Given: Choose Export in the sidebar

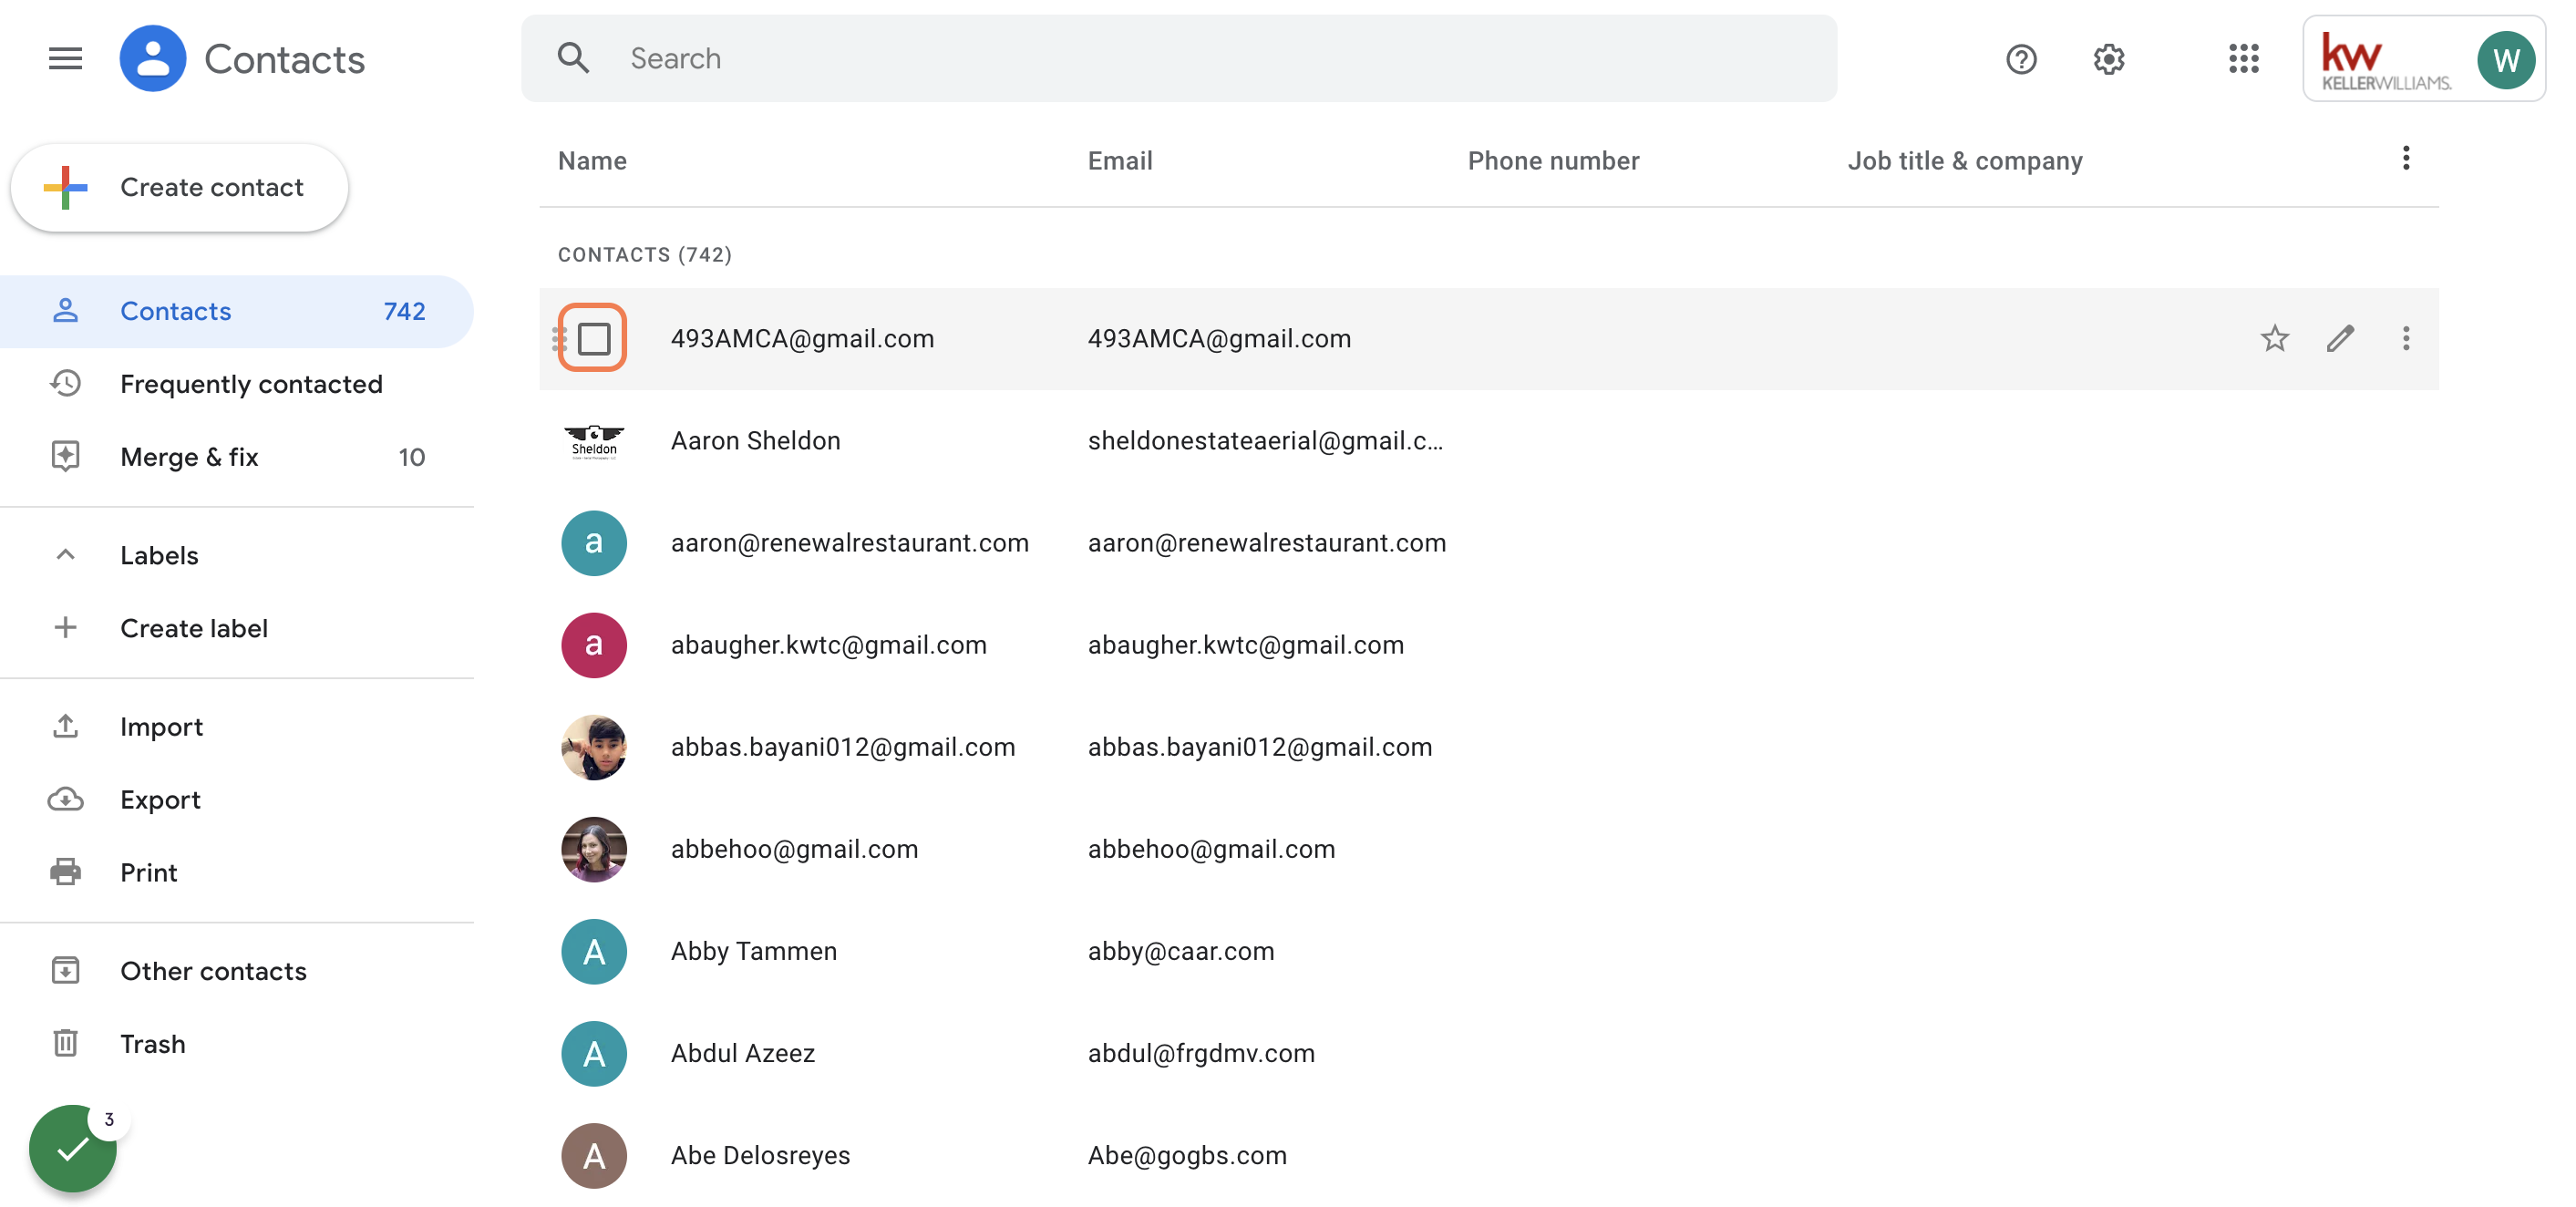Looking at the screenshot, I should 237,800.
